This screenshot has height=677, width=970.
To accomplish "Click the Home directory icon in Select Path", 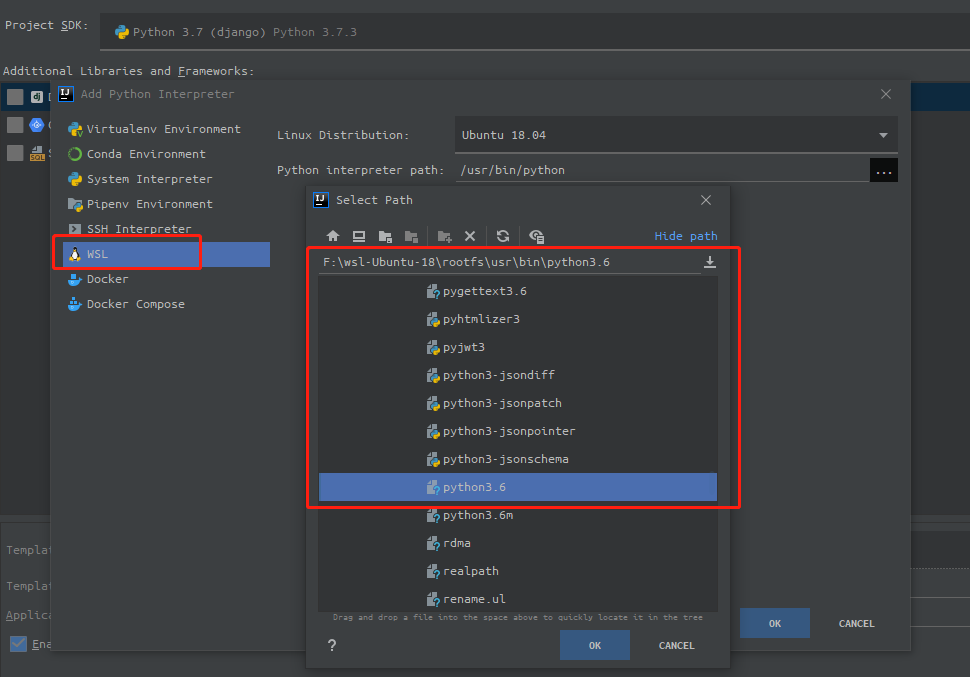I will pos(333,237).
